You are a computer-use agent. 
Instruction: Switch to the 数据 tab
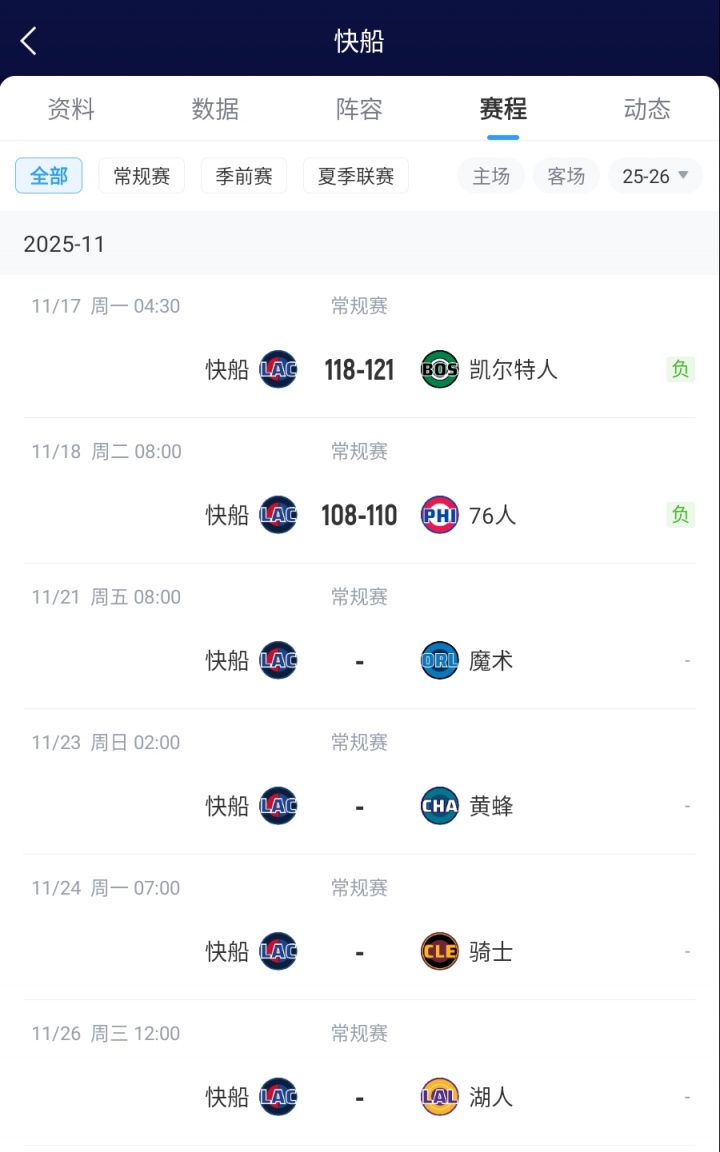[215, 109]
